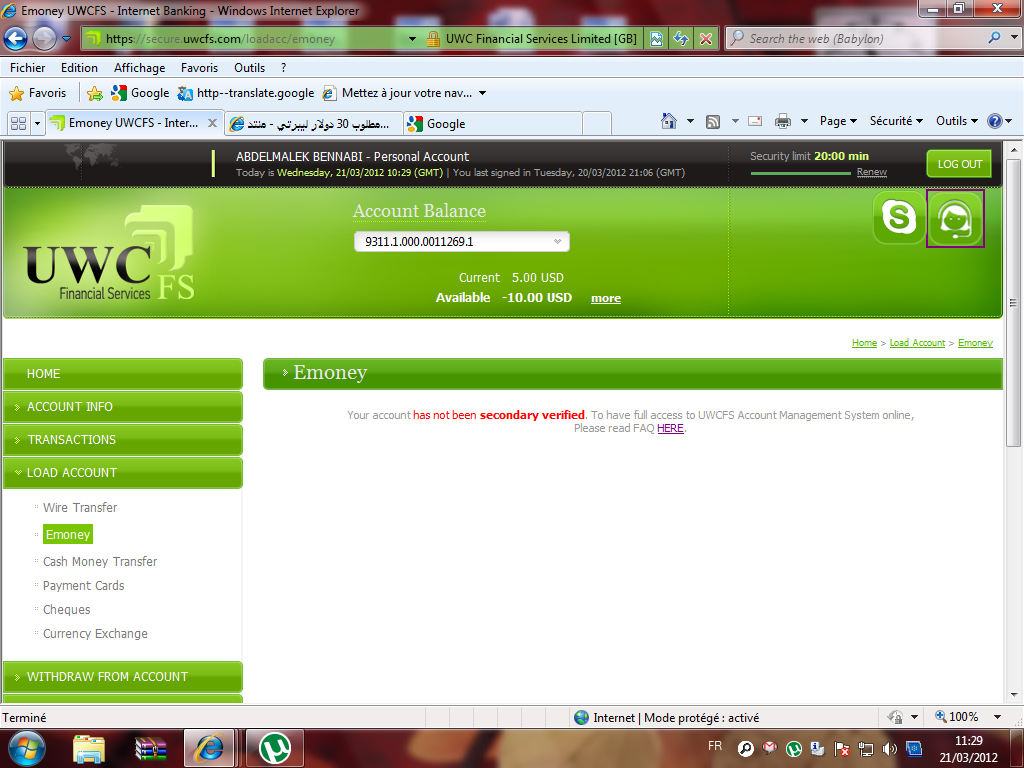Click the Windows Start orb
The image size is (1024, 768).
26,748
